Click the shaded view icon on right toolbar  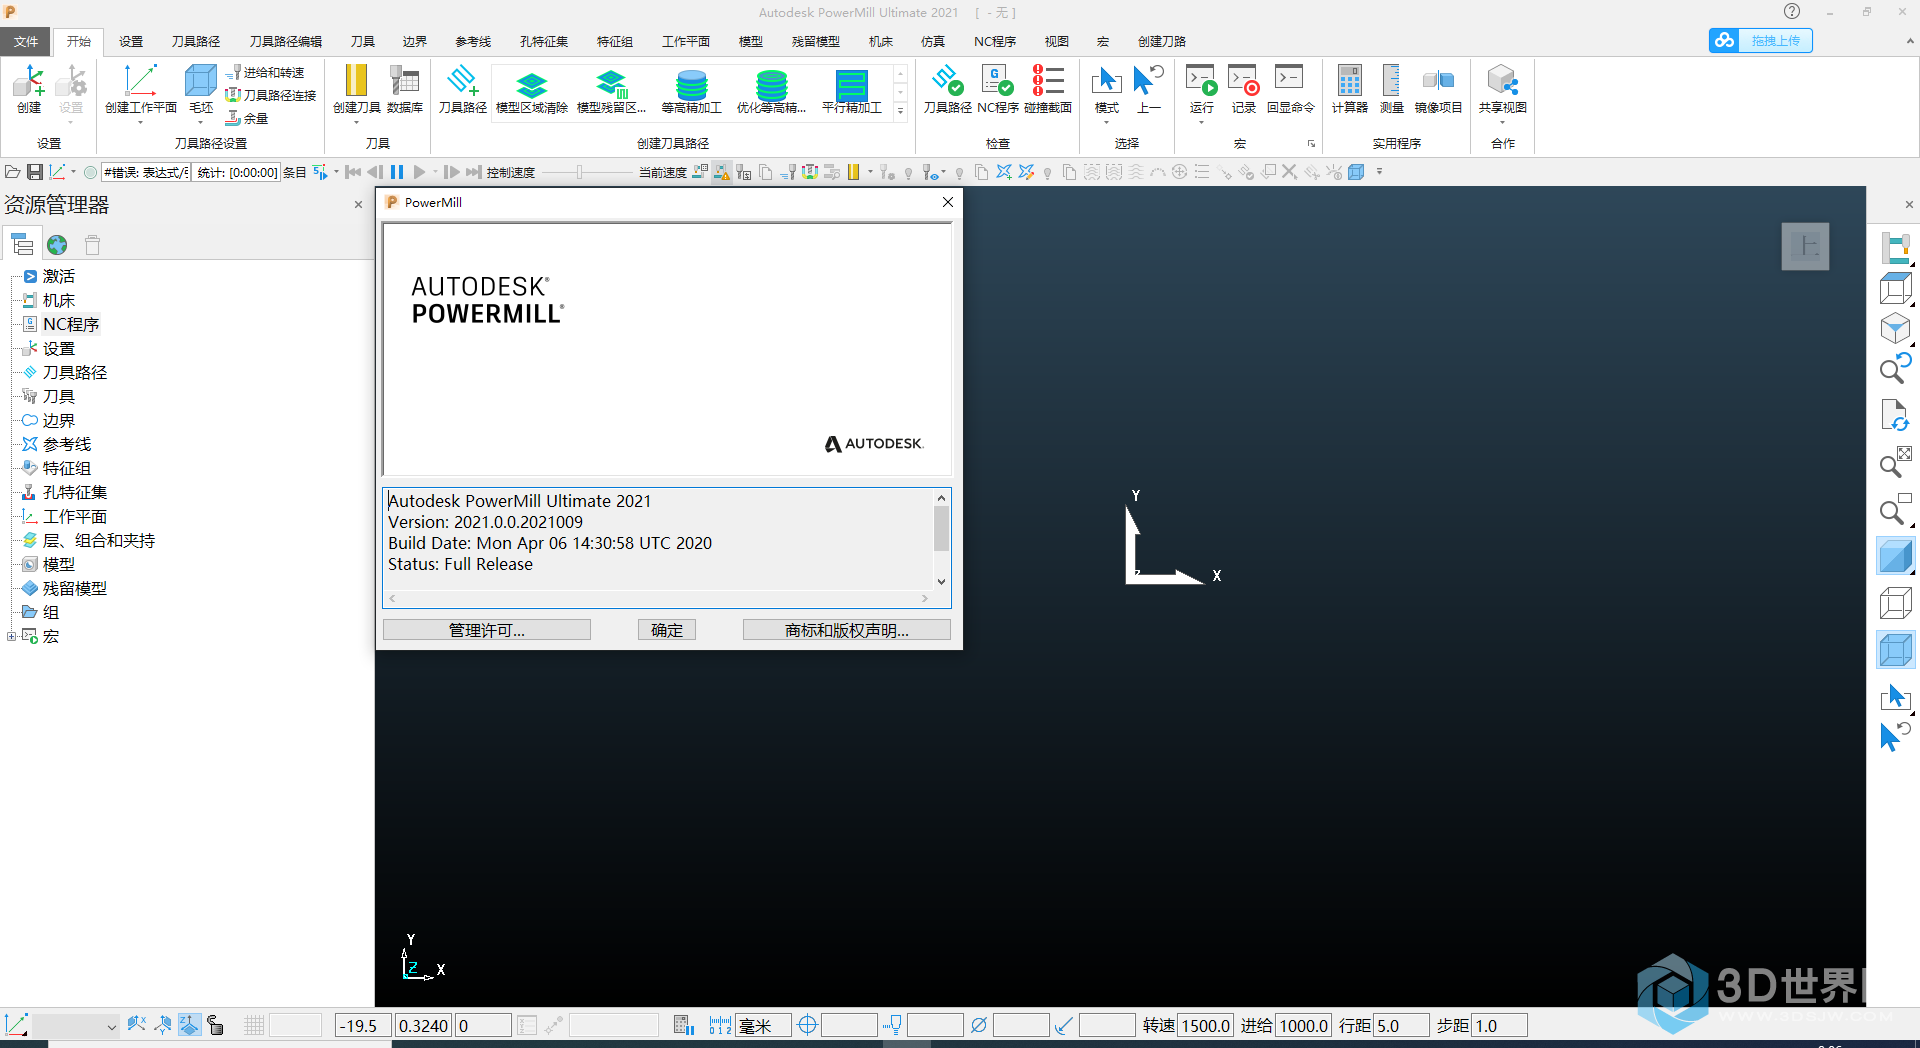tap(1895, 556)
